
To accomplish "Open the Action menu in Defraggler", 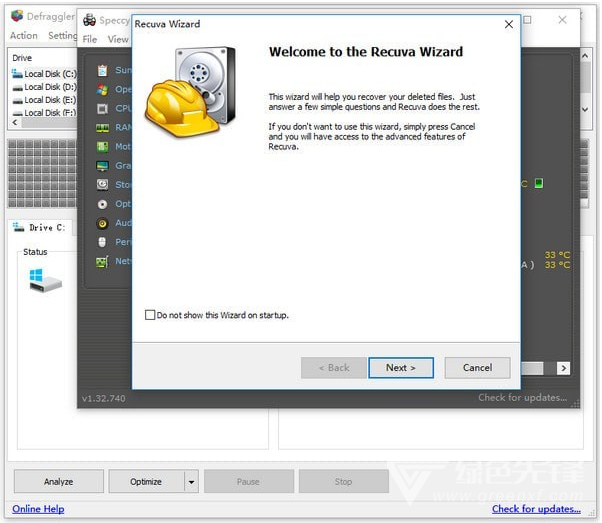I will coord(24,36).
